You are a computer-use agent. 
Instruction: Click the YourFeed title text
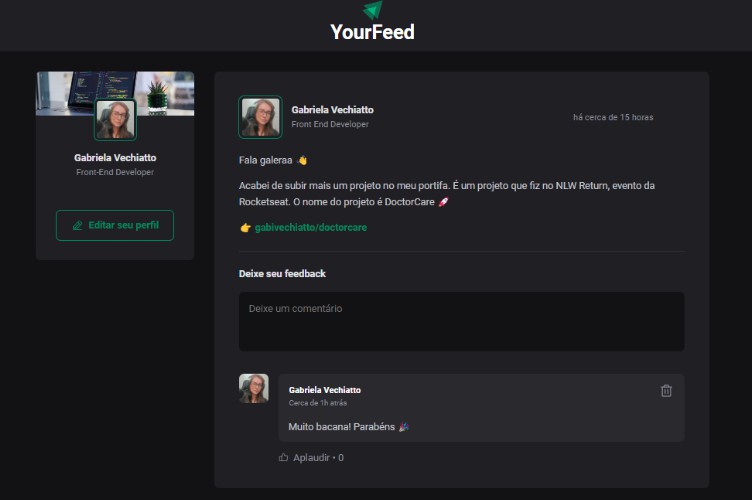373,32
